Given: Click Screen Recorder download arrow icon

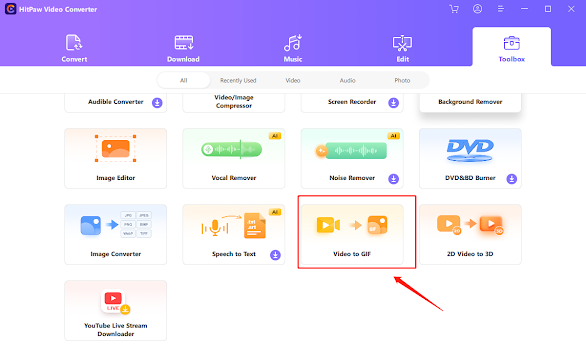Looking at the screenshot, I should click(393, 102).
